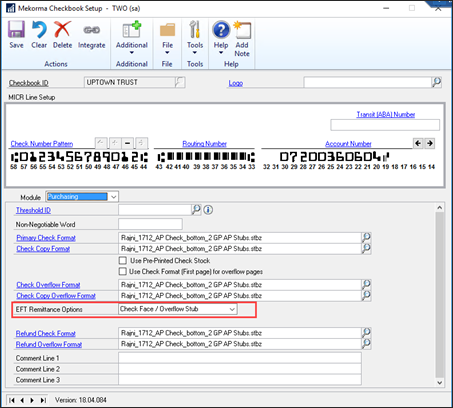The height and width of the screenshot is (408, 453).
Task: Go to first record navigation button
Action: tap(12, 400)
